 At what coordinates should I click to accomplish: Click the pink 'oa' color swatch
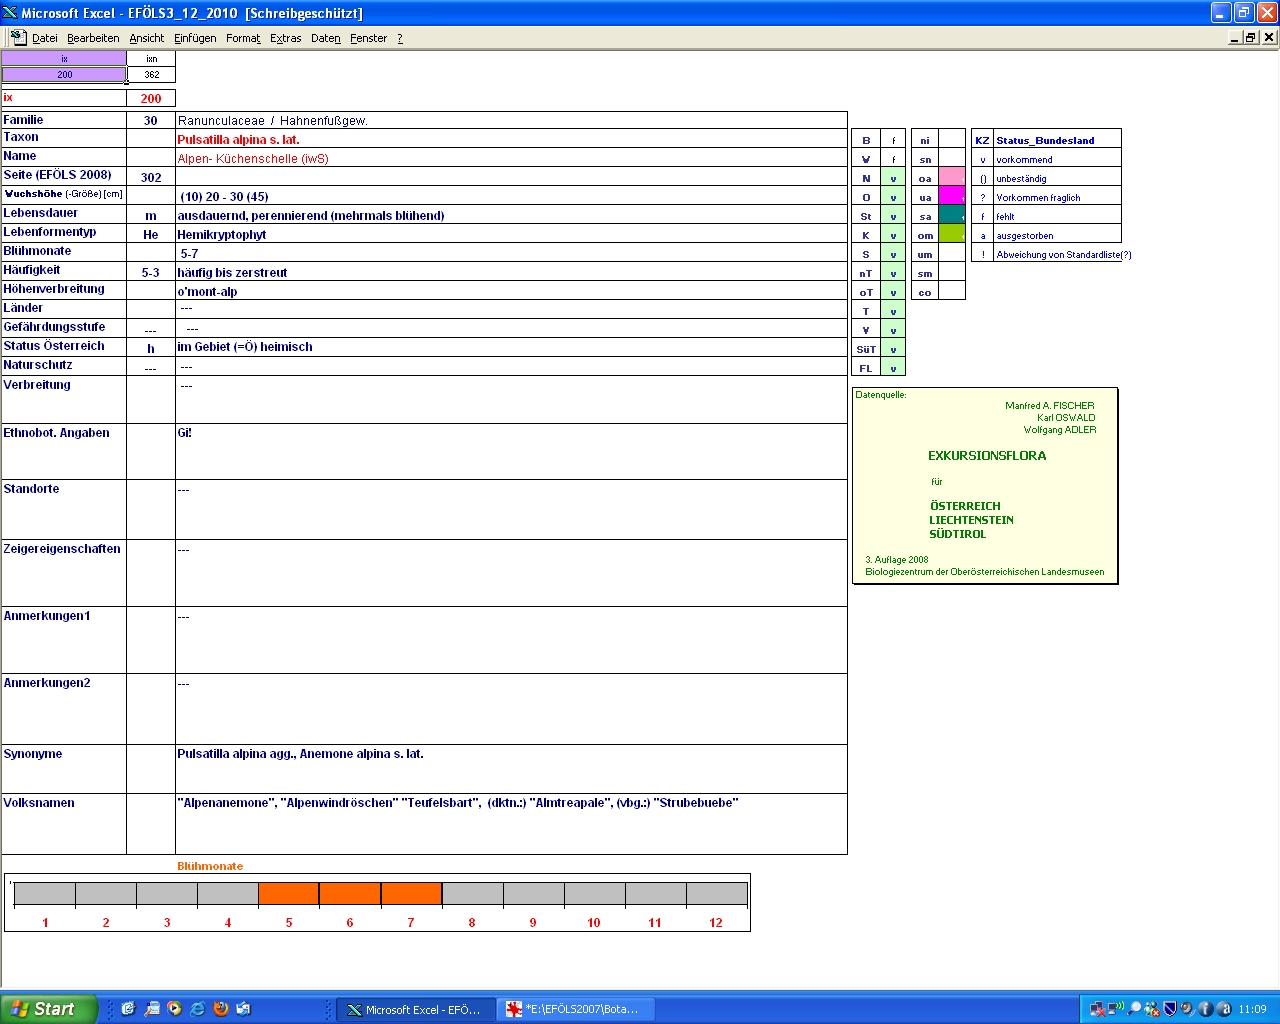pos(952,177)
